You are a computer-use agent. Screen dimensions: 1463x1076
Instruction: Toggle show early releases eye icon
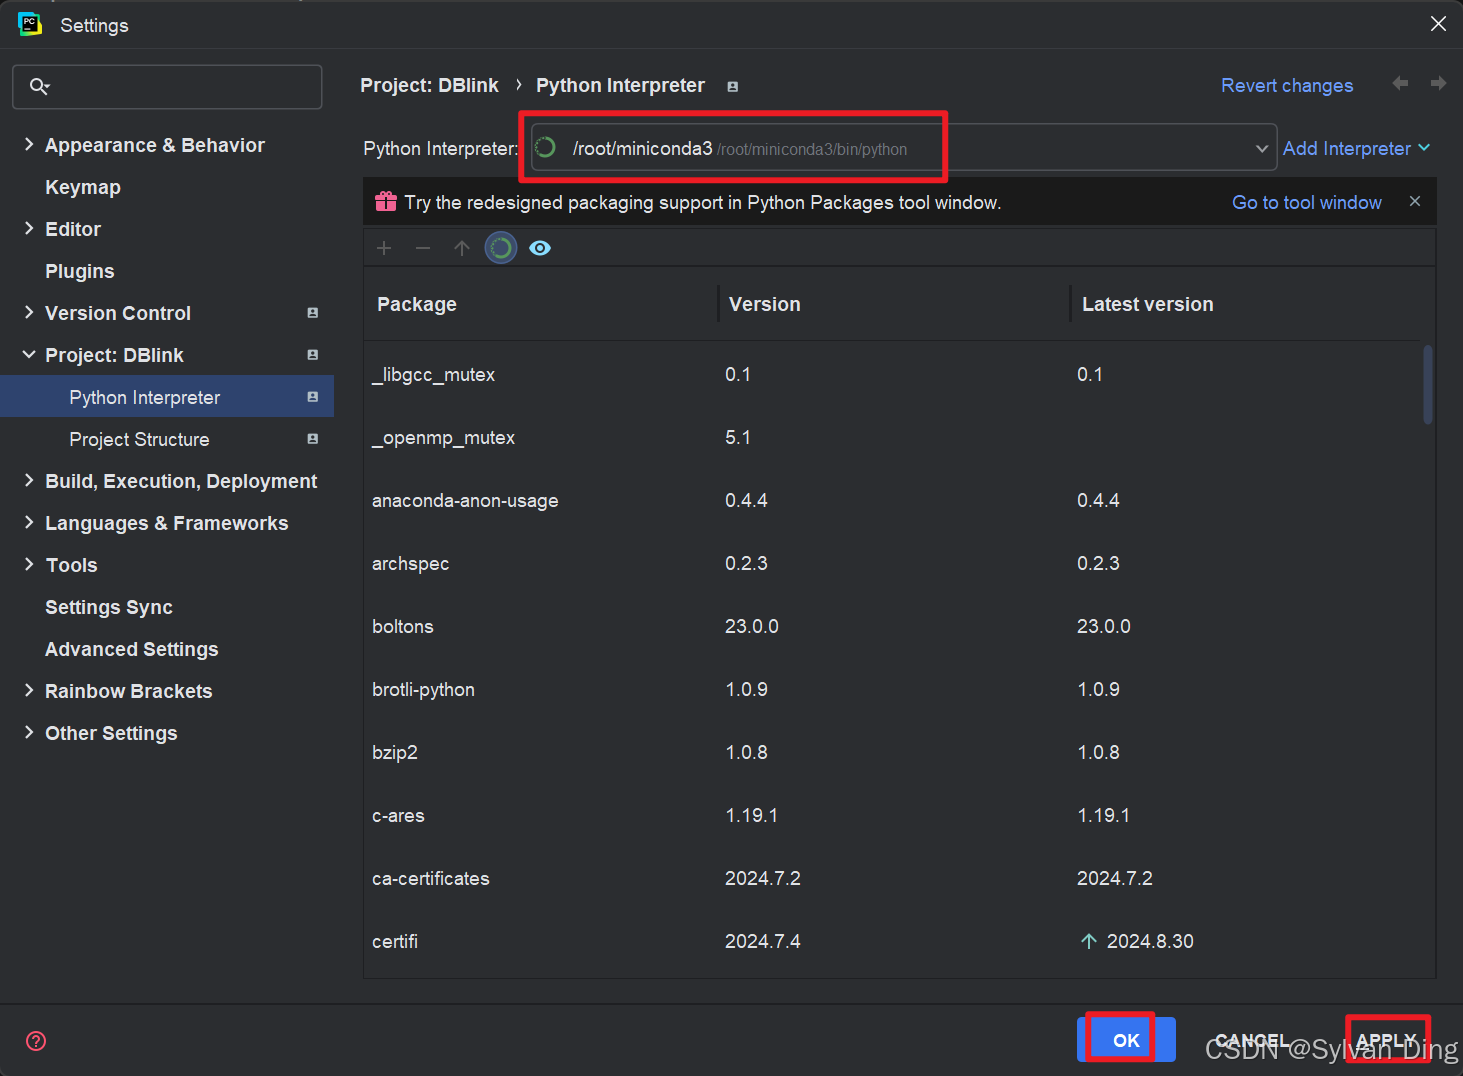540,248
